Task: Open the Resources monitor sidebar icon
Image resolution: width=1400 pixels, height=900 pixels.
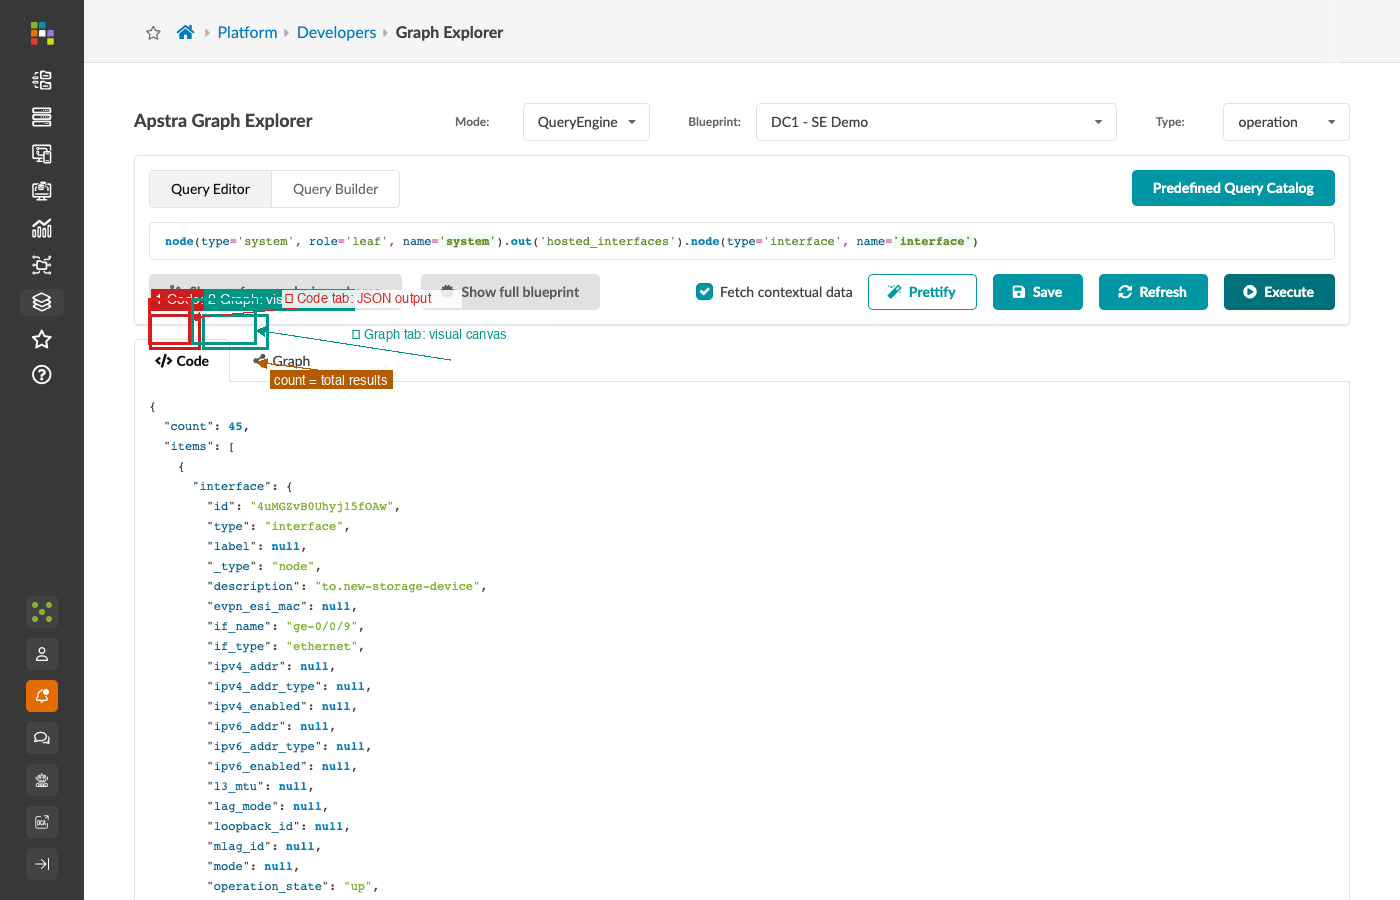Action: [x=42, y=191]
